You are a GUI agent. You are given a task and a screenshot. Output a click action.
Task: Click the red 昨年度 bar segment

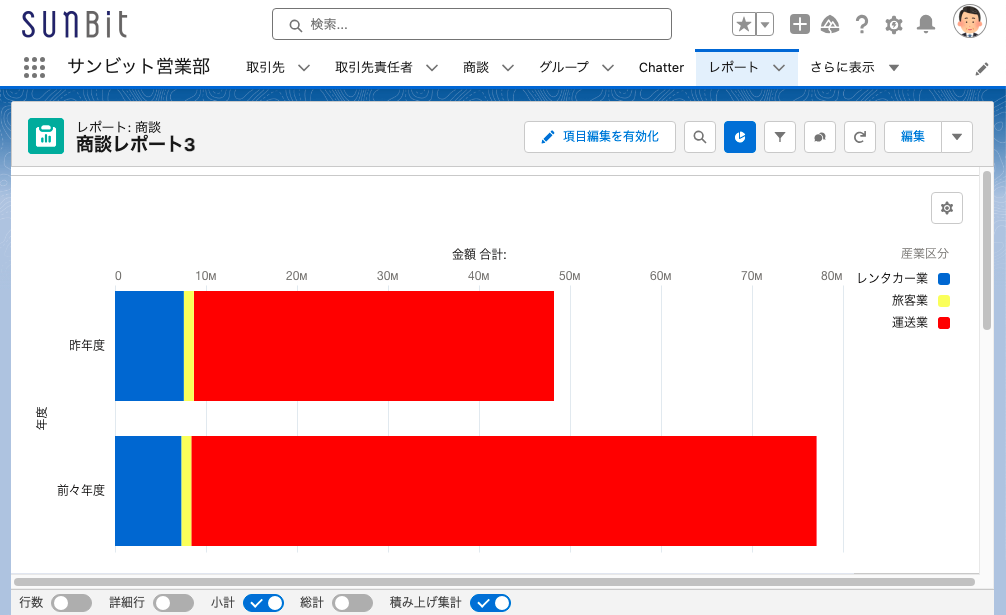(374, 346)
